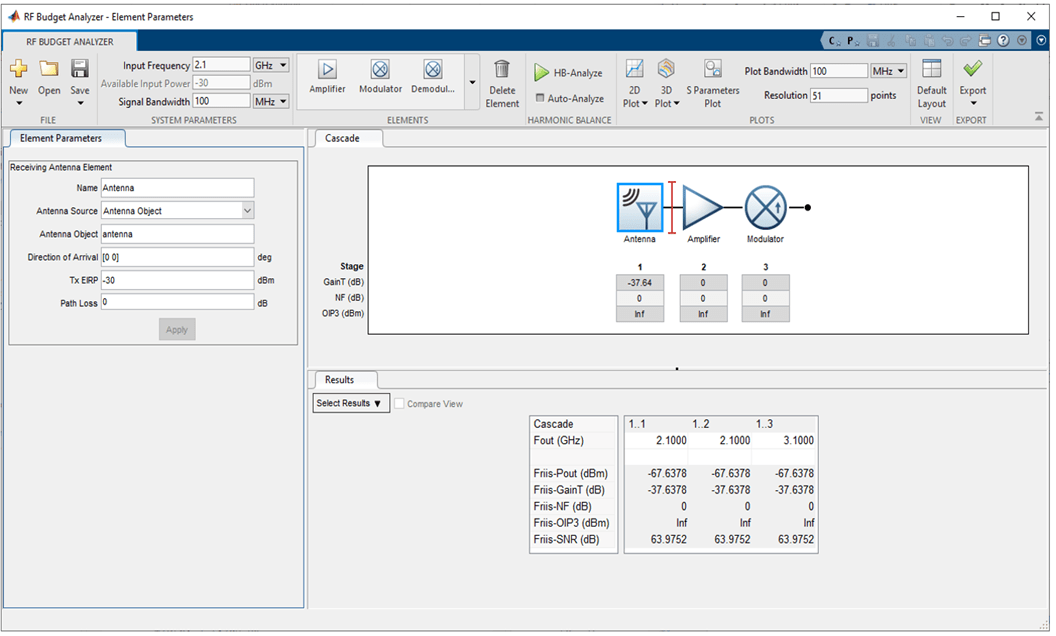Click the Antenna Object field
Image resolution: width=1056 pixels, height=636 pixels.
pyautogui.click(x=178, y=234)
